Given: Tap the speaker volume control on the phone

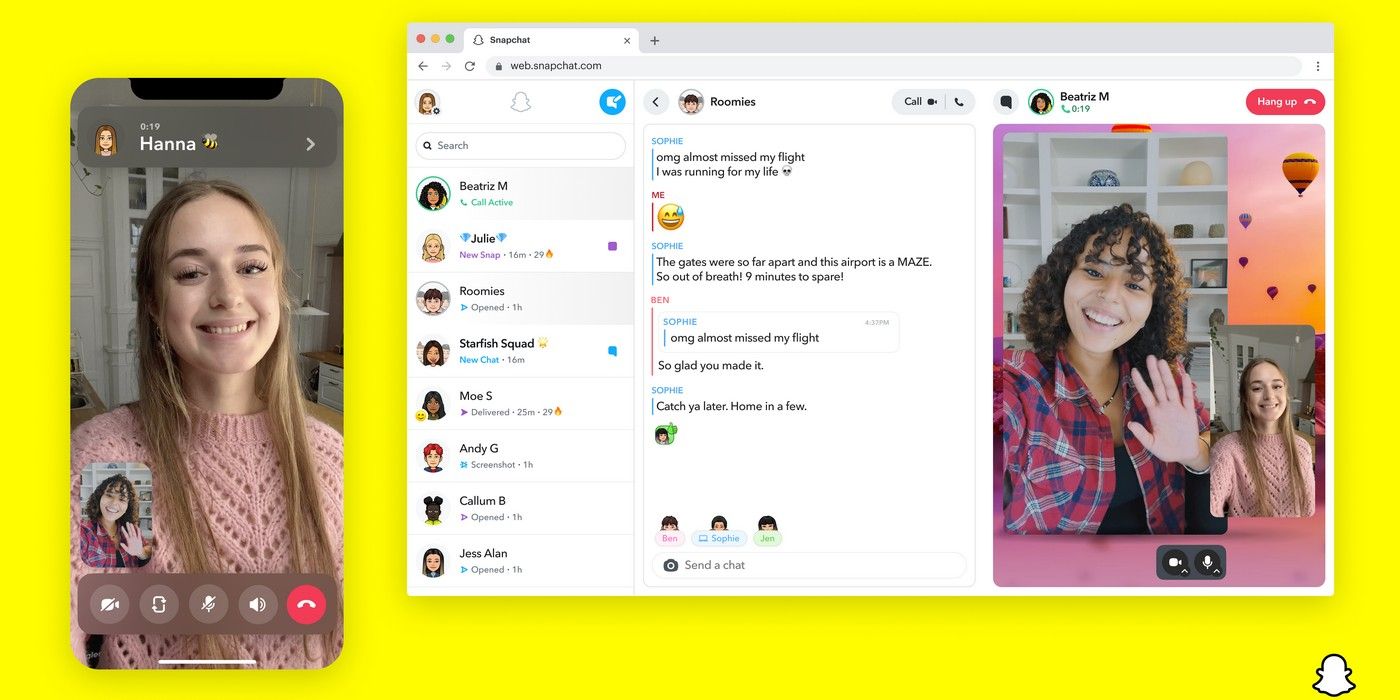Looking at the screenshot, I should pos(257,604).
